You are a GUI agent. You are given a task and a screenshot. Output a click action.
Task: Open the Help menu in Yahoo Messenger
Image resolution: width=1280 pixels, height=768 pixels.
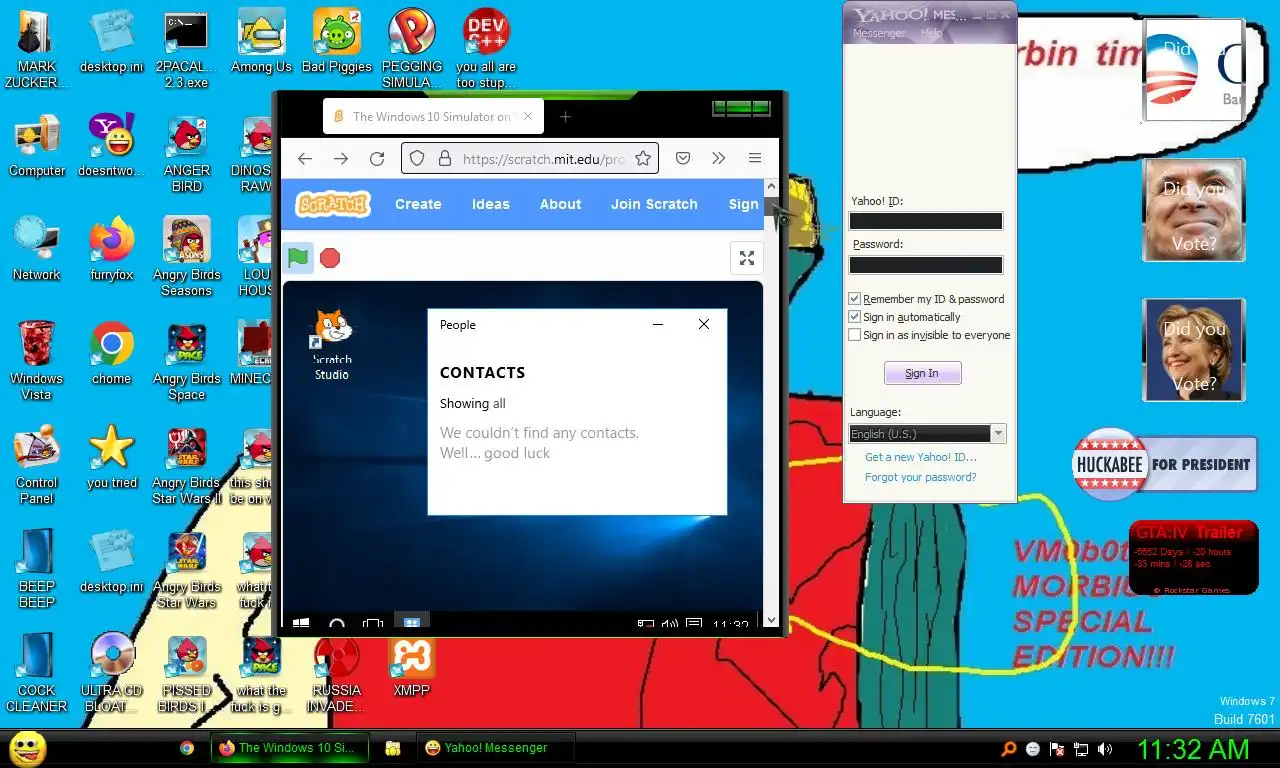pos(932,33)
